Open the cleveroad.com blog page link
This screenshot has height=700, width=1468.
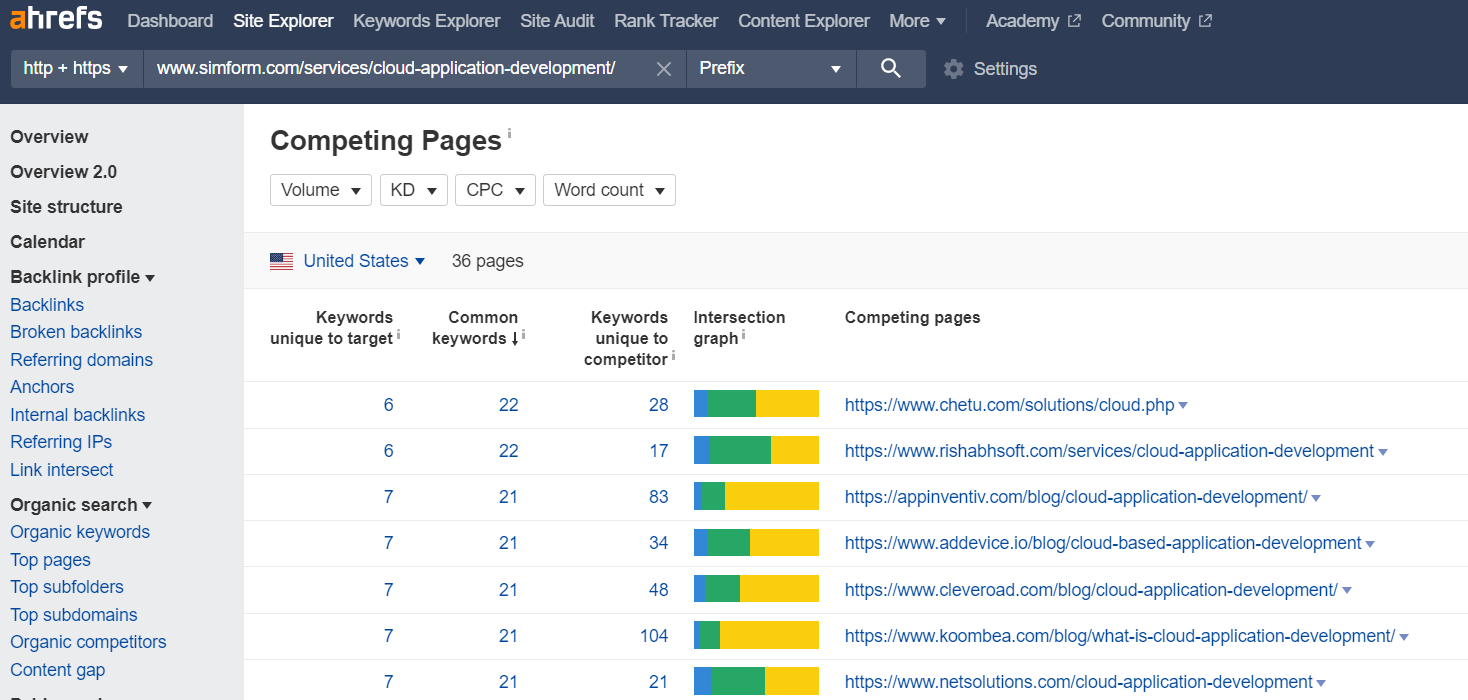click(1091, 590)
